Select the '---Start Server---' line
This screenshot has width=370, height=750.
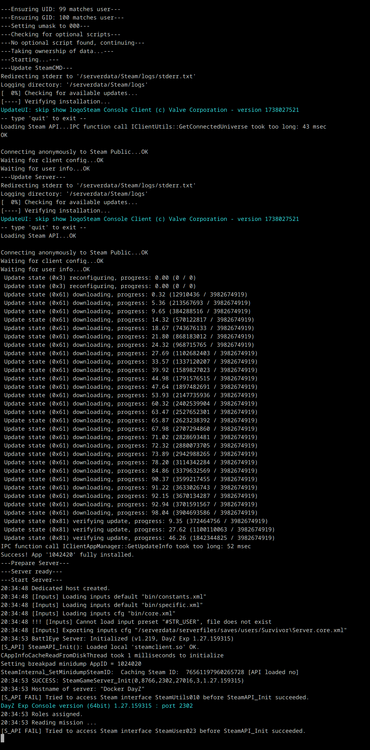pos(33,579)
